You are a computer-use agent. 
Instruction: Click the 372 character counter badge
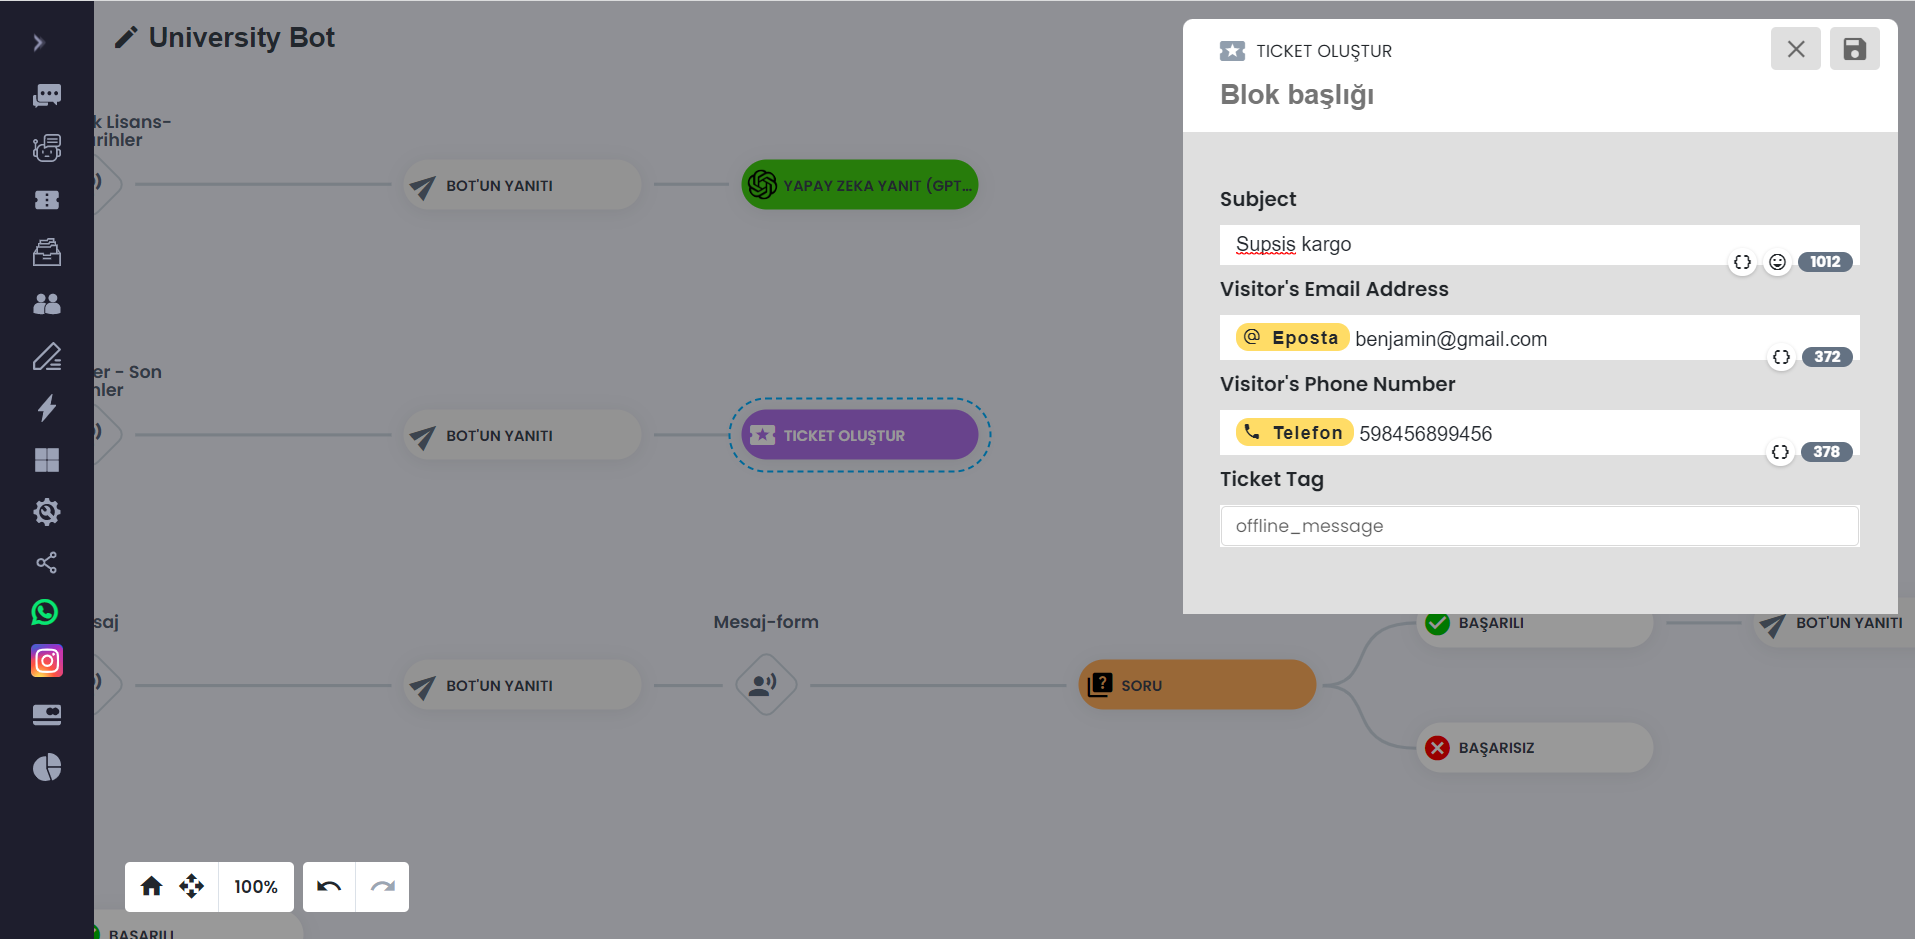pos(1827,357)
